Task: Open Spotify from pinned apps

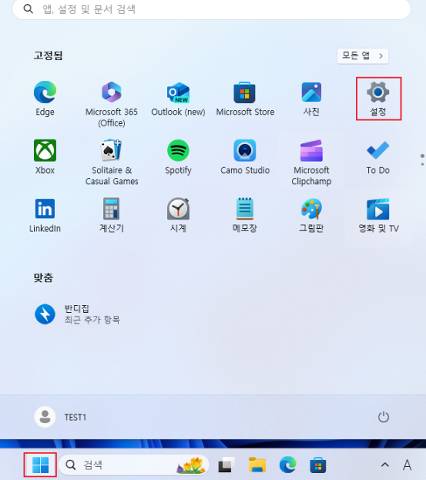Action: tap(178, 157)
